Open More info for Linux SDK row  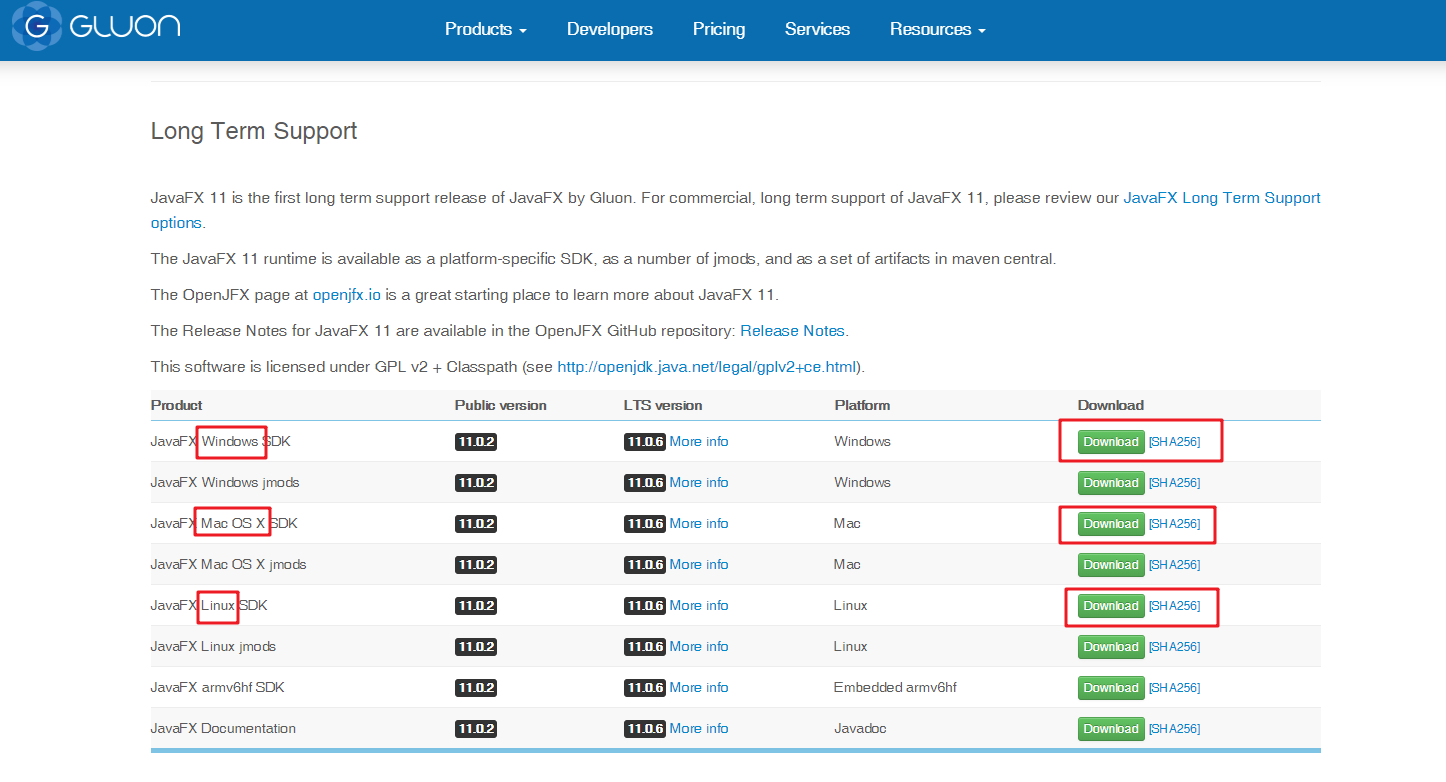(699, 606)
